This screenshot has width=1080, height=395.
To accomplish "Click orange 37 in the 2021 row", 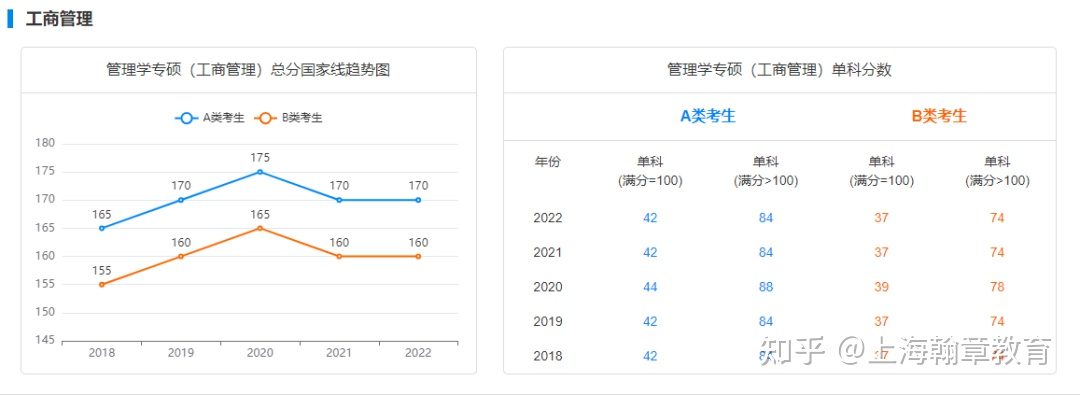I will [x=882, y=252].
